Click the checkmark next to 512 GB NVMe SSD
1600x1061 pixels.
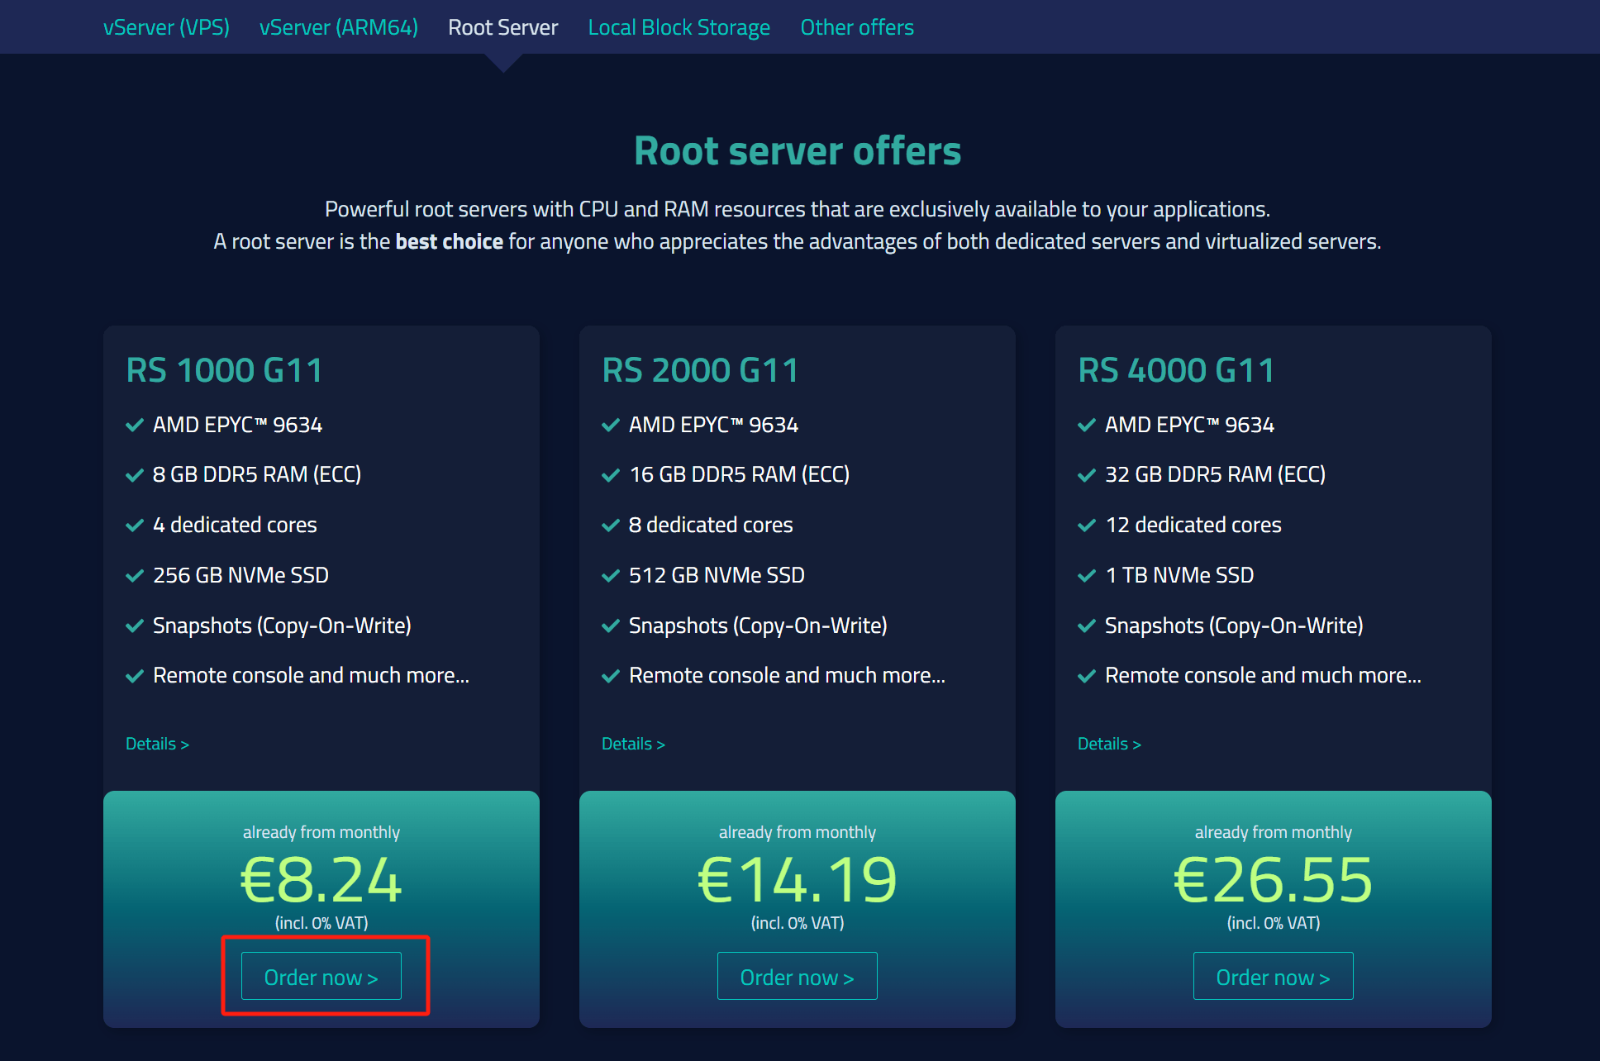click(x=611, y=575)
